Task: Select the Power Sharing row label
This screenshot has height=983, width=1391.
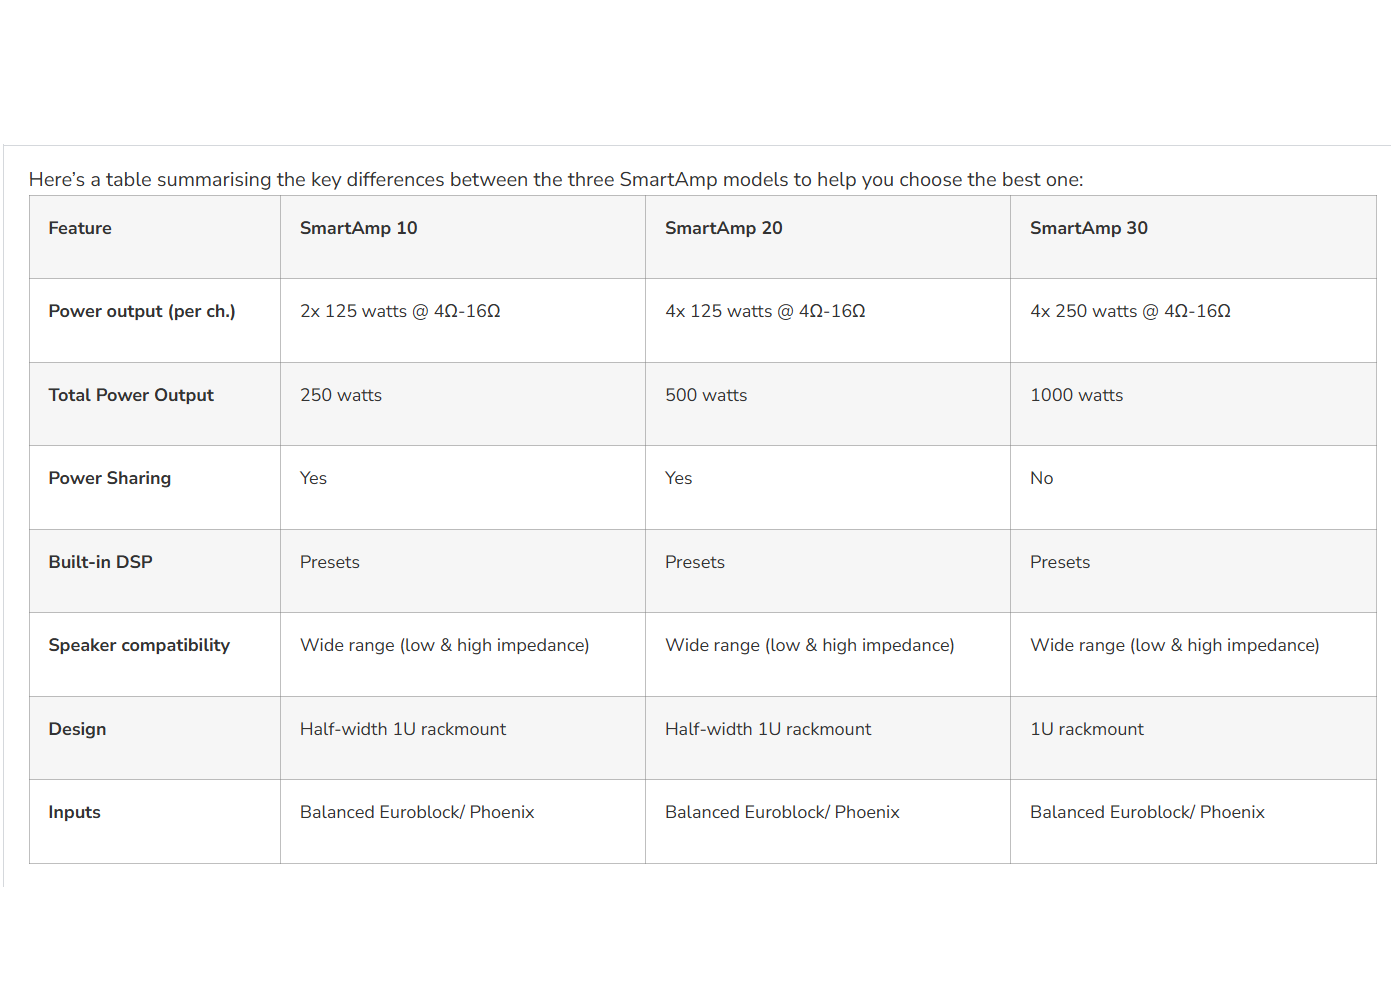Action: pyautogui.click(x=110, y=478)
